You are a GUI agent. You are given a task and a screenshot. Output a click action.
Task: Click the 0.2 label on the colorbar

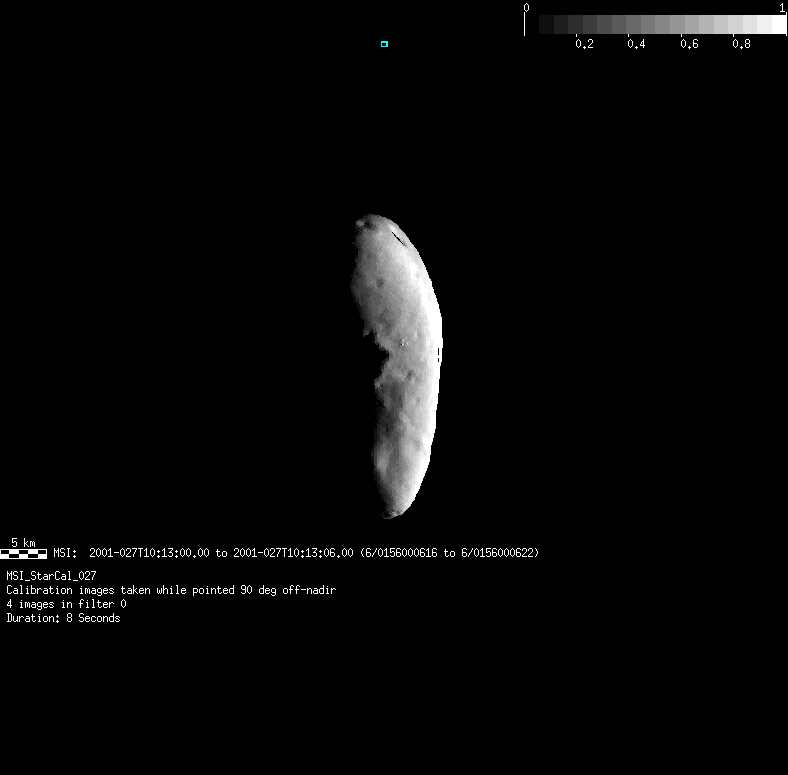(584, 44)
